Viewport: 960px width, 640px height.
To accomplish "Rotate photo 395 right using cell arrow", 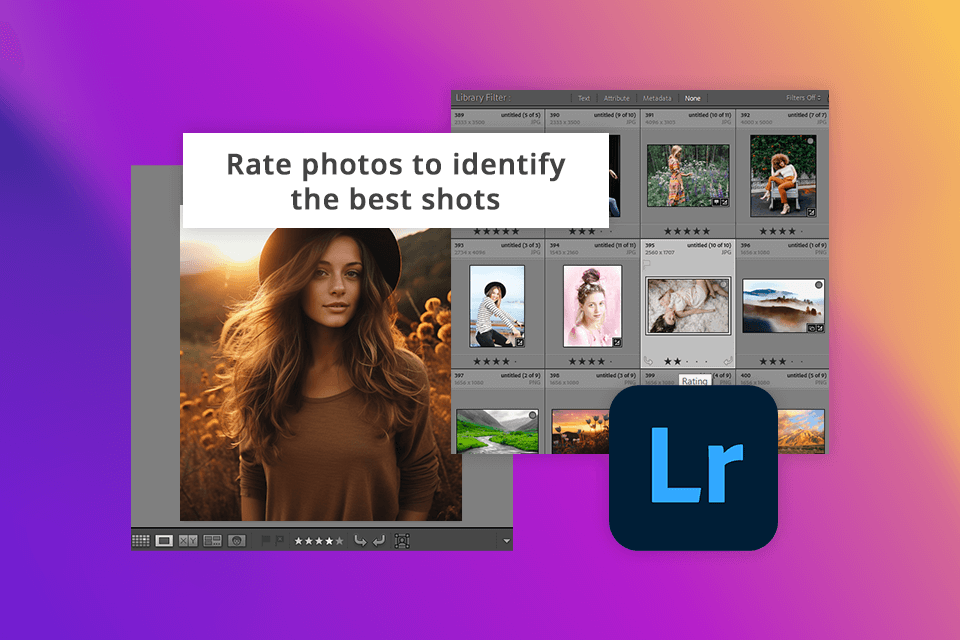I will tap(728, 361).
